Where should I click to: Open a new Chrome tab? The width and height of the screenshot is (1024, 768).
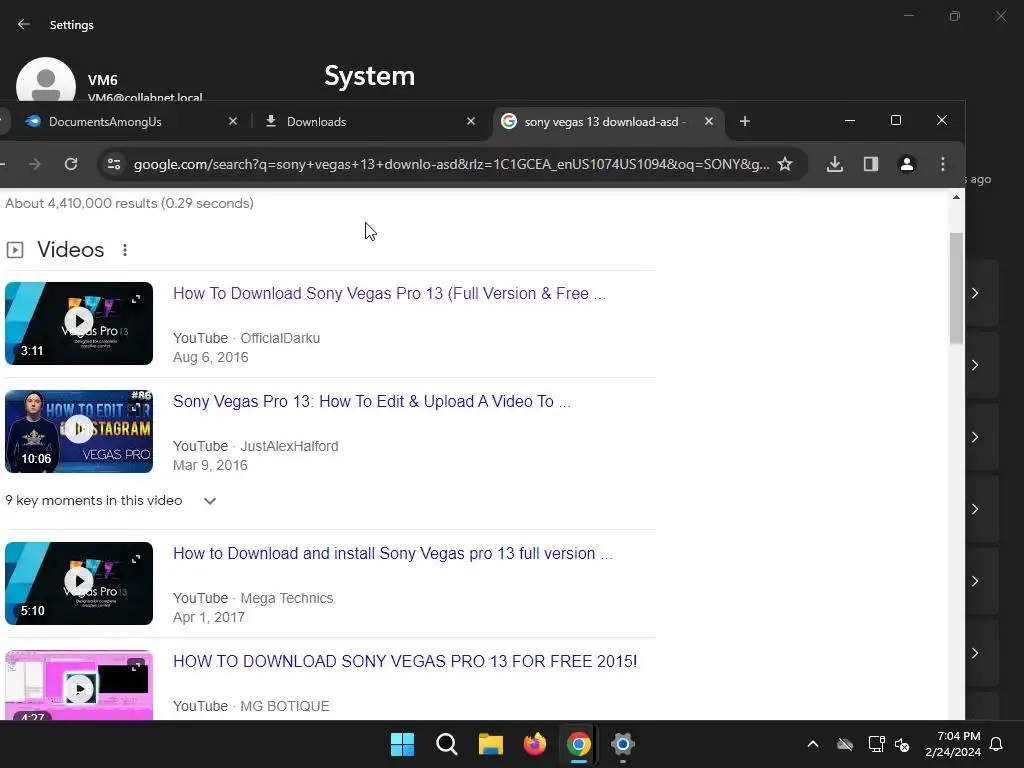coord(744,121)
